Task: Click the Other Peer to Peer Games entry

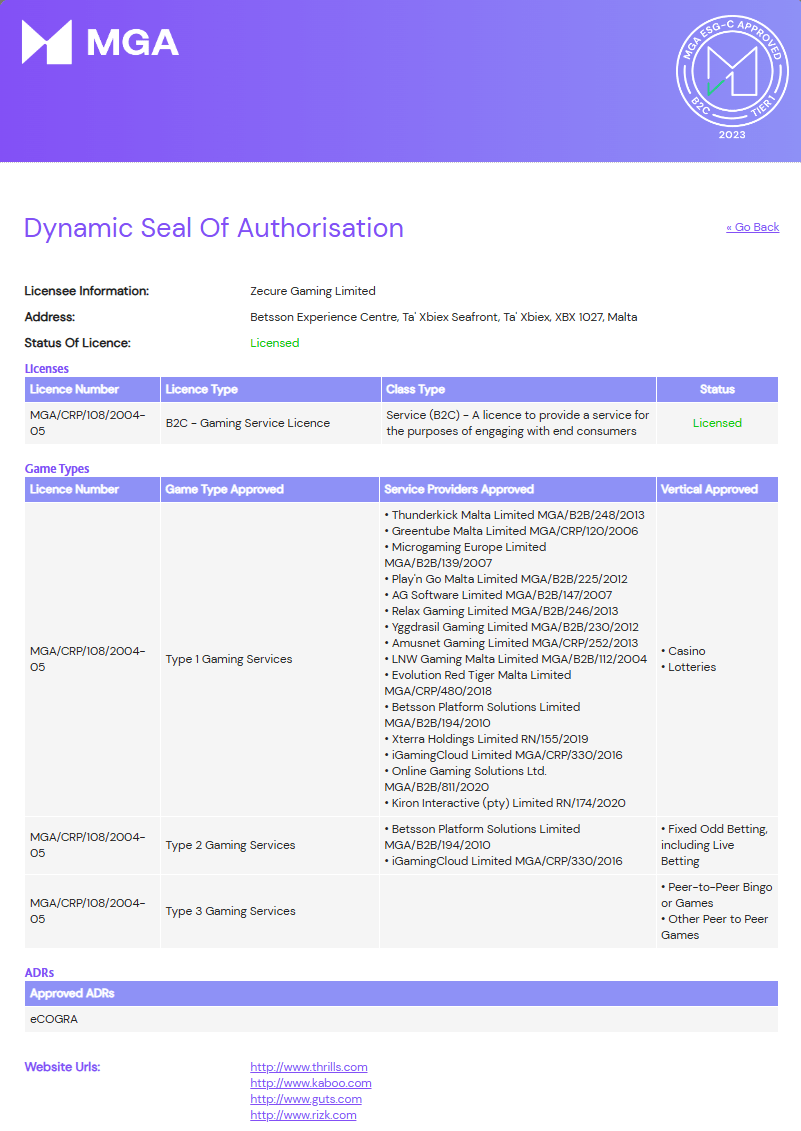Action: 714,927
